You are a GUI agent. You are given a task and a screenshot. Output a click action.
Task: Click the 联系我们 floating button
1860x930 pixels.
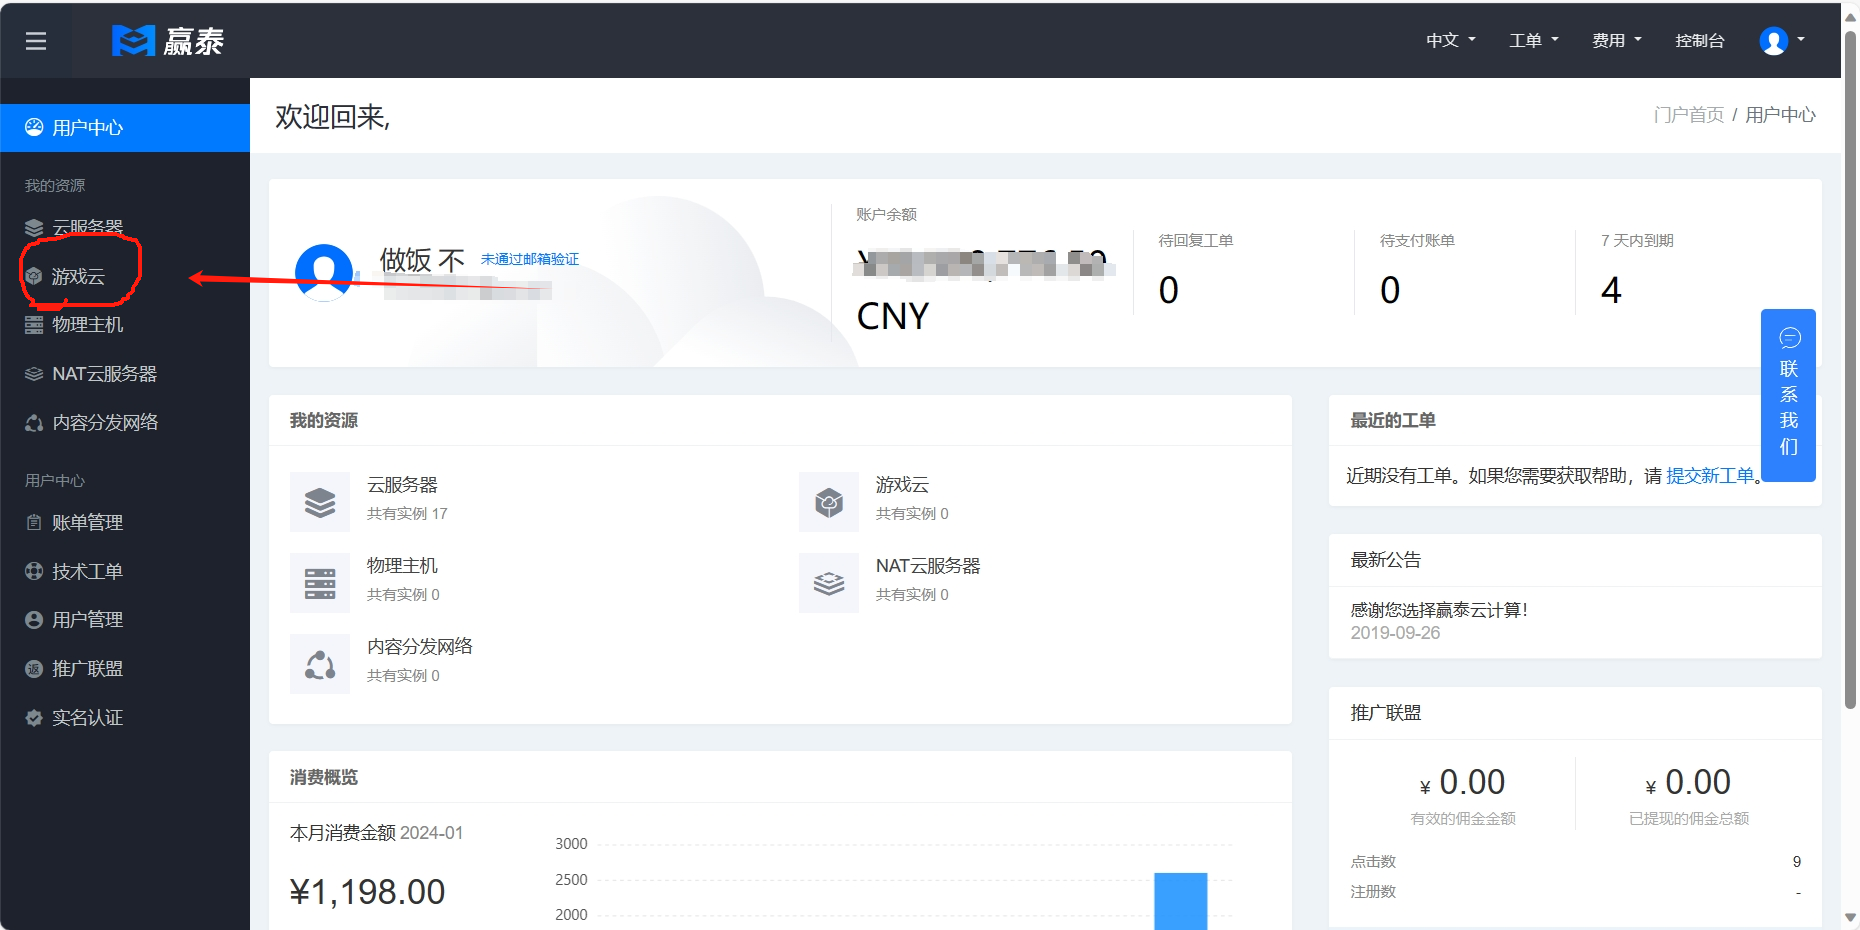(1788, 395)
